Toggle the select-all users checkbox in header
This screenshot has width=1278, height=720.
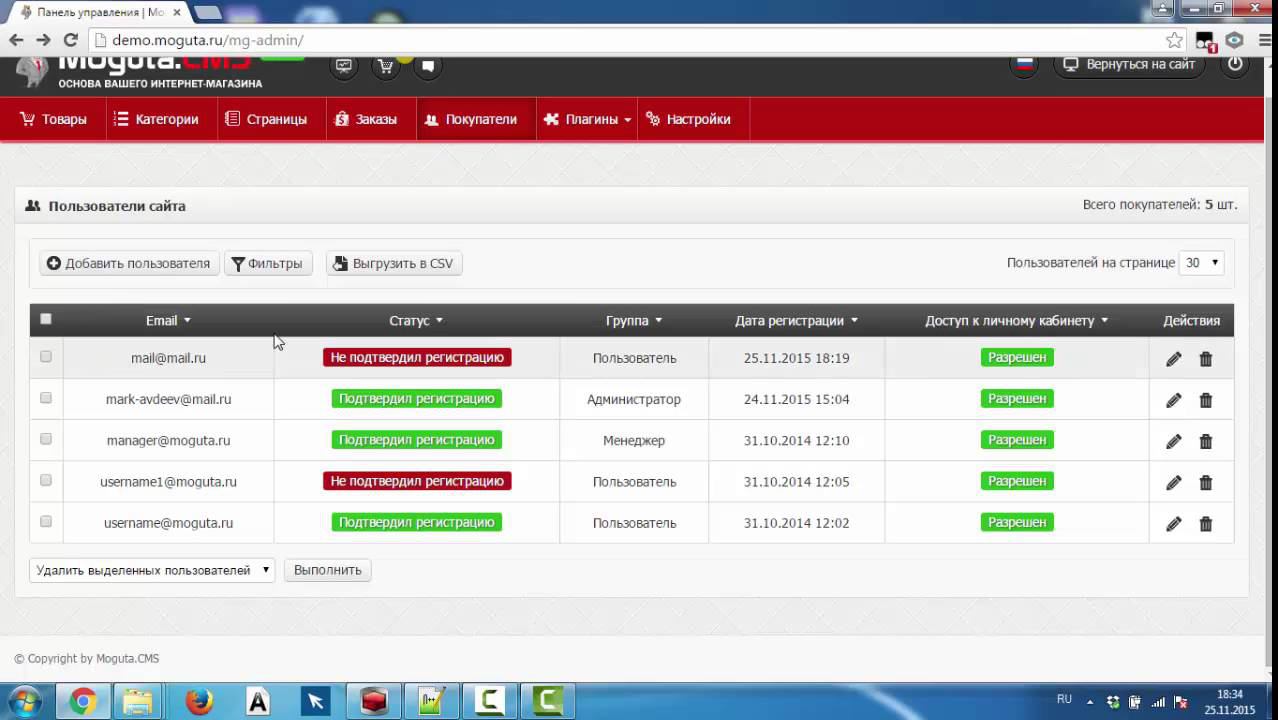click(x=45, y=319)
